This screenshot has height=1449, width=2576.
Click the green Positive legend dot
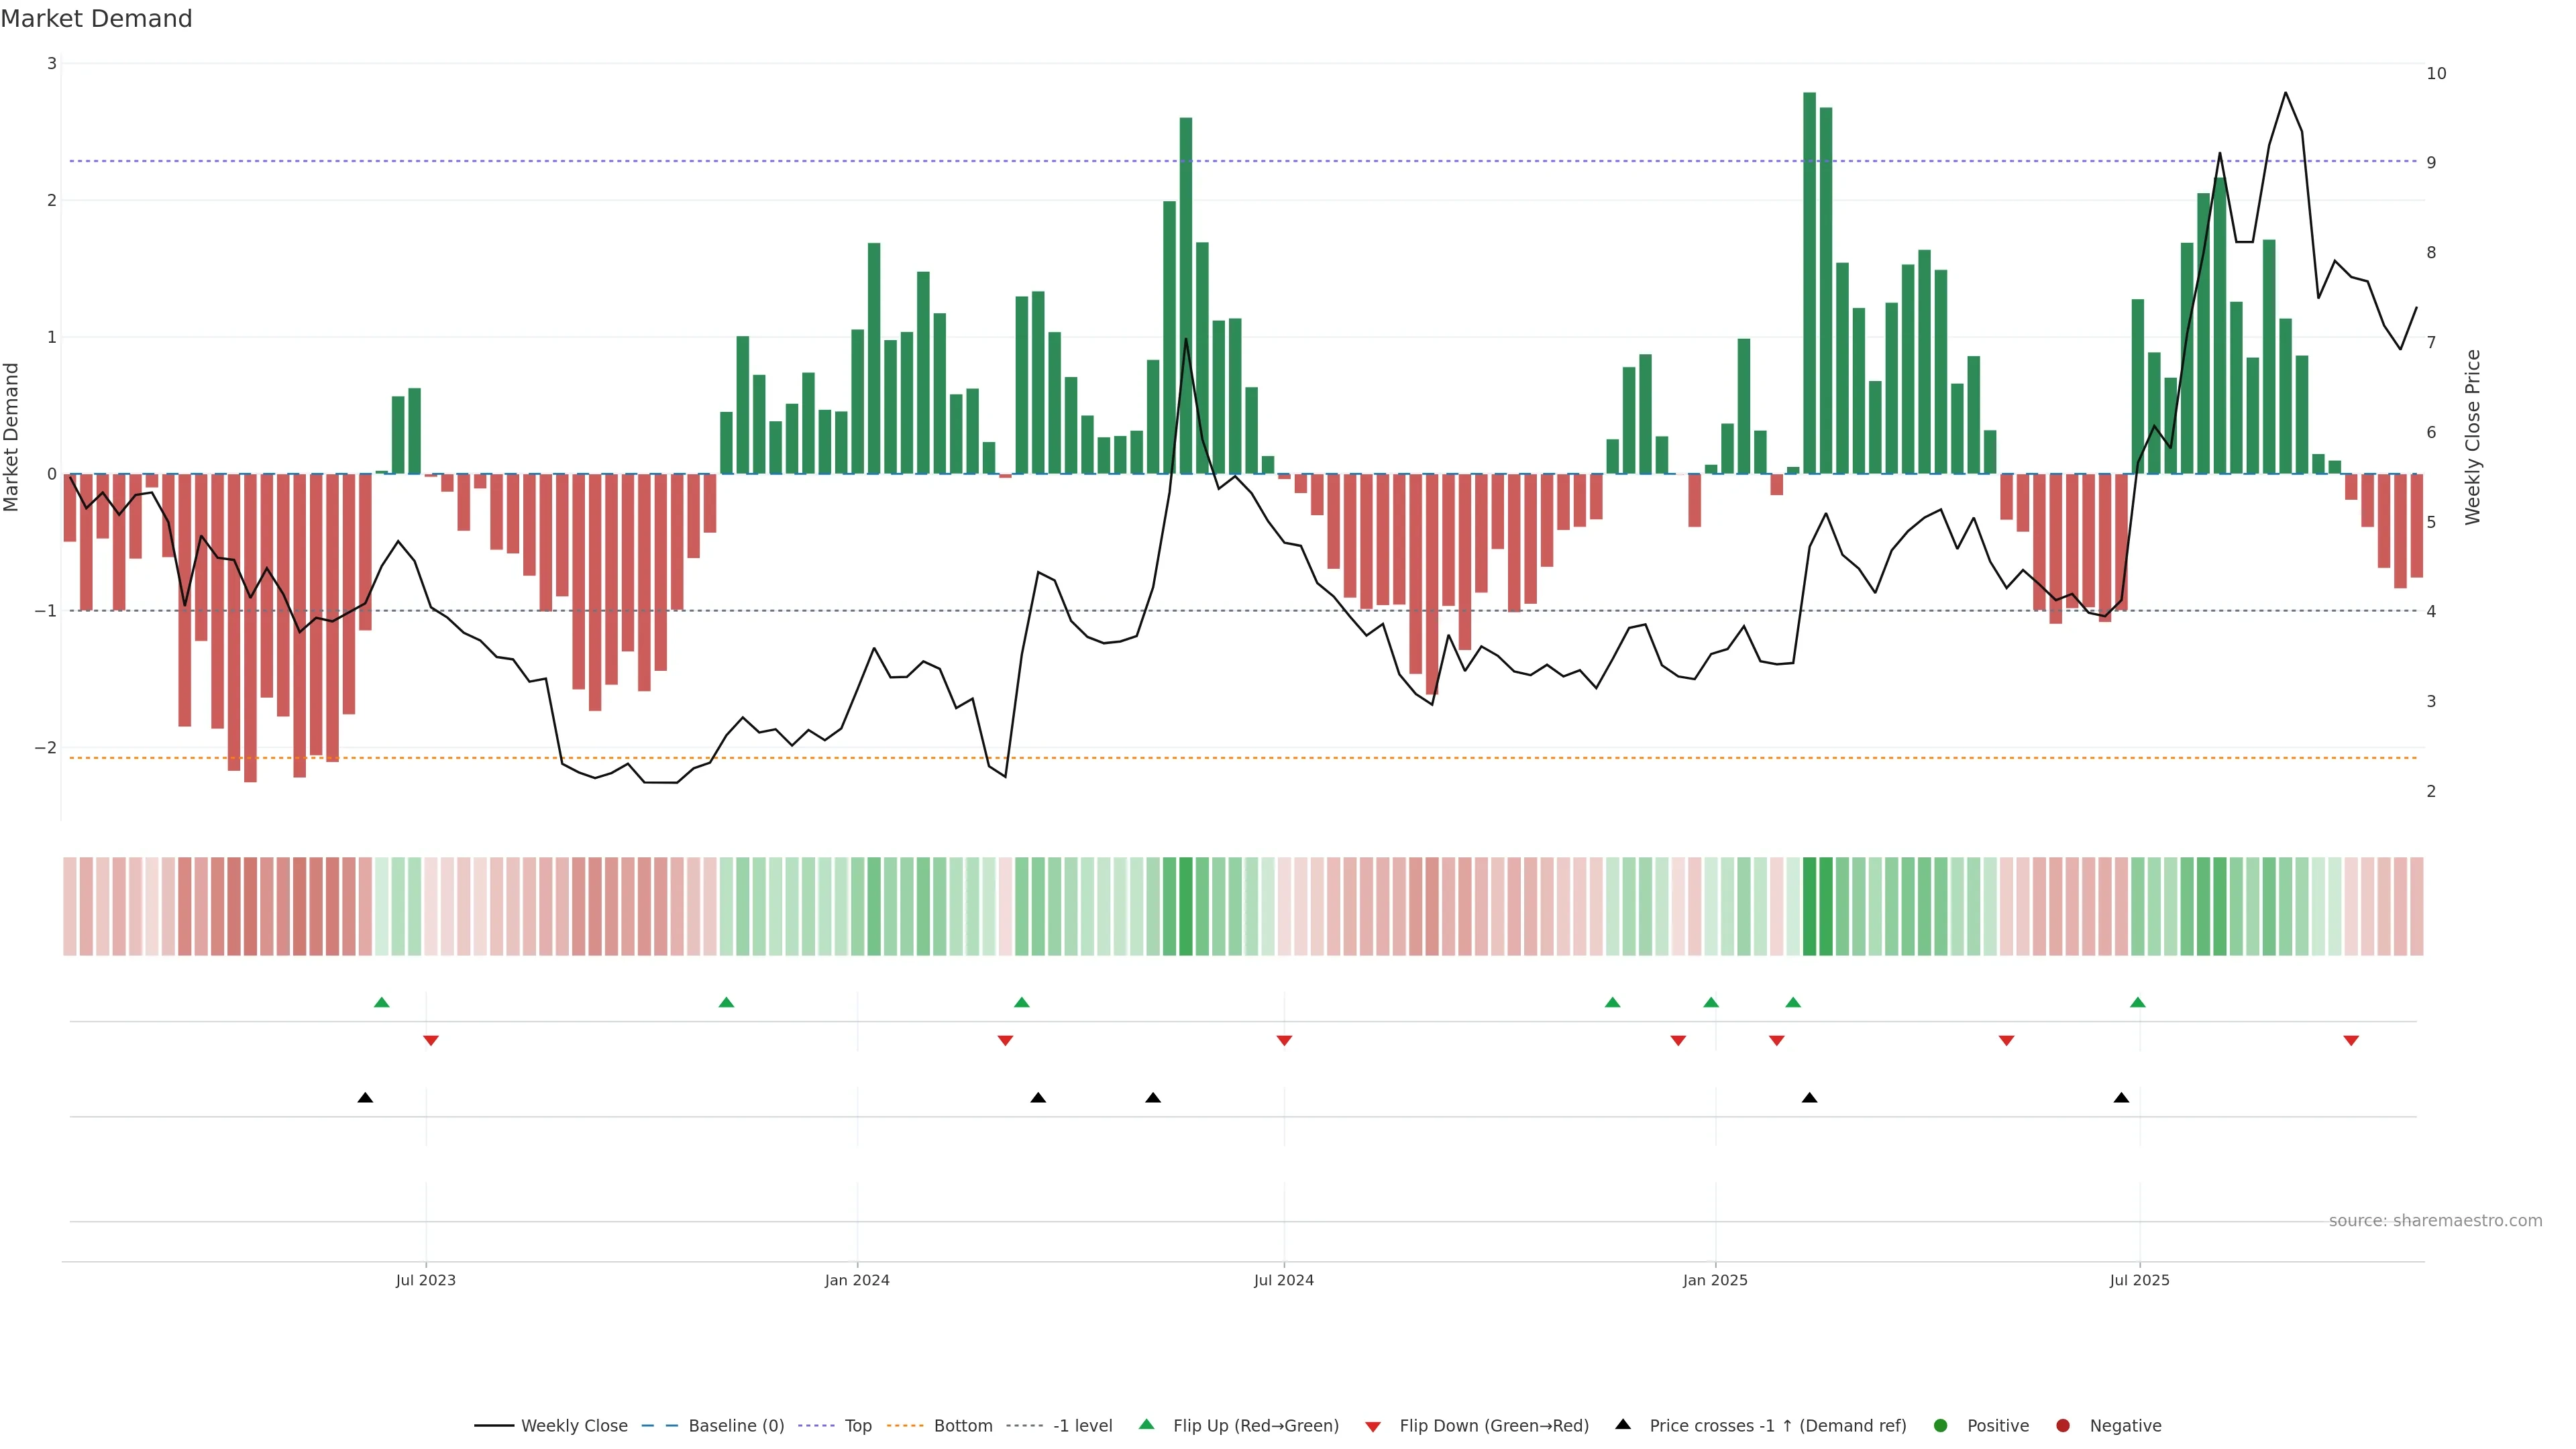pyautogui.click(x=1941, y=1425)
